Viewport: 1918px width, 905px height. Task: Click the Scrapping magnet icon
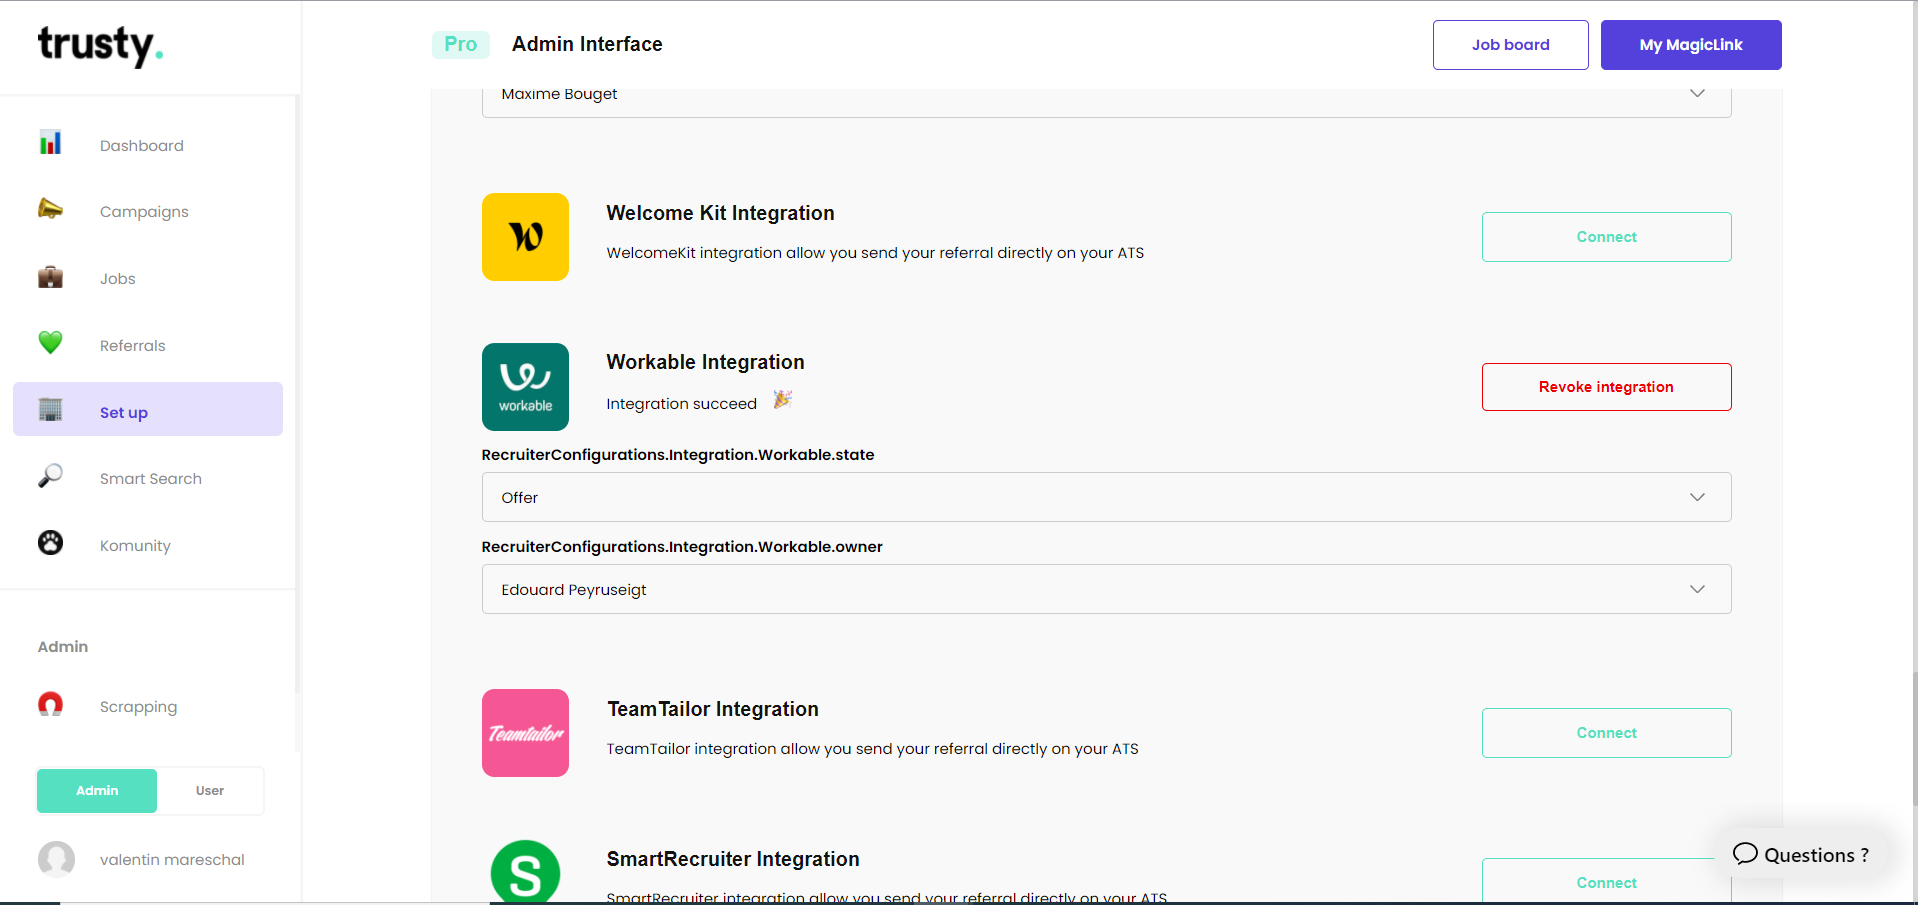point(50,705)
